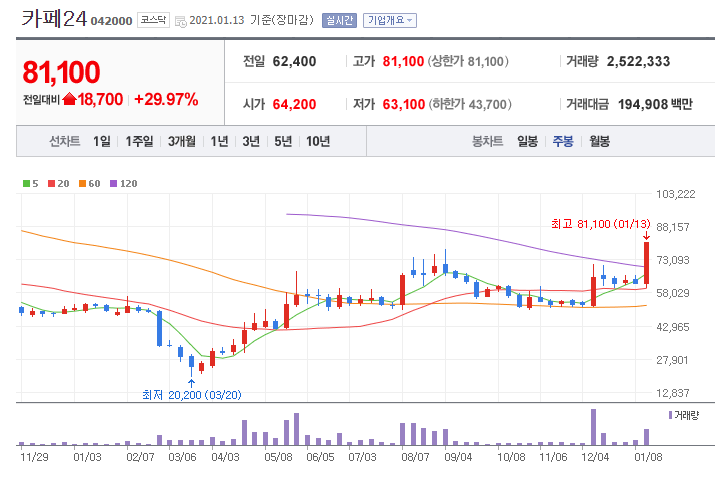715x481 pixels.
Task: Click the 하한가 43,700 text
Action: [470, 104]
